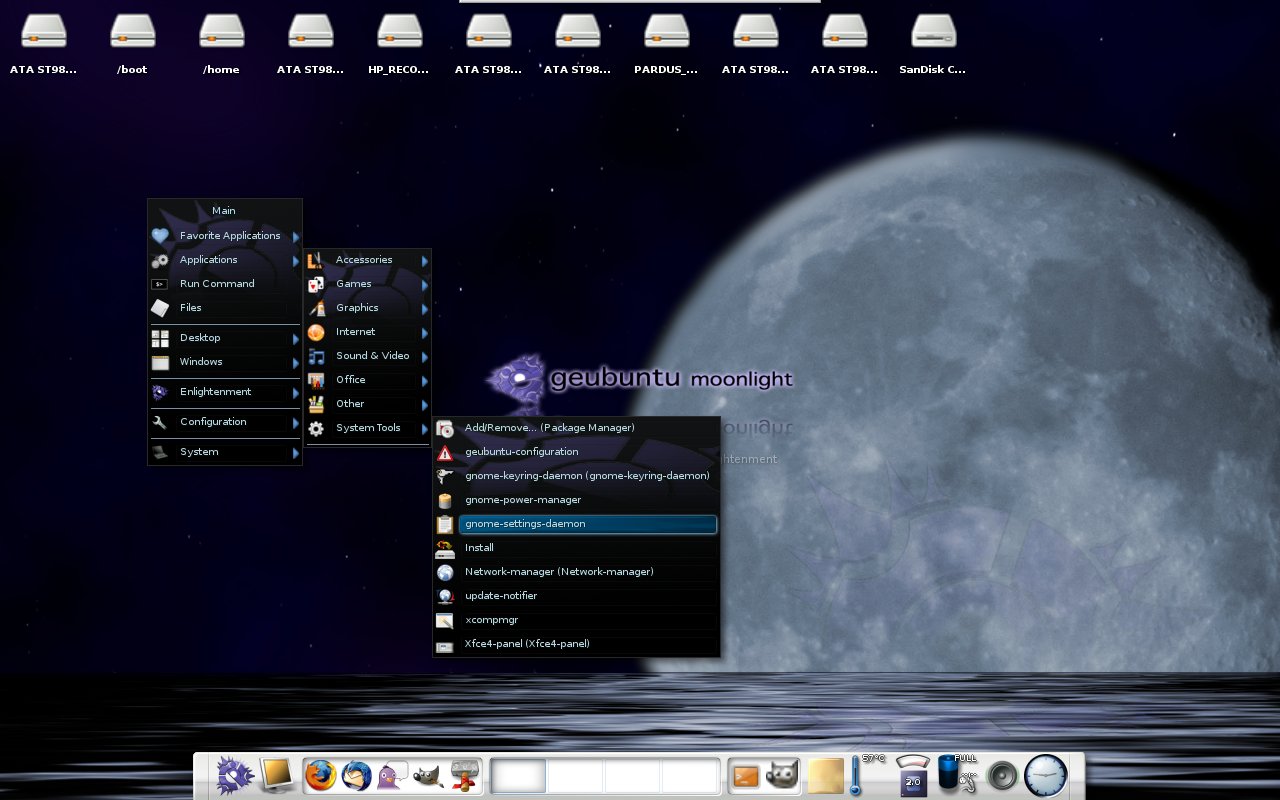Open geubuntu-configuration from System Tools

576,452
